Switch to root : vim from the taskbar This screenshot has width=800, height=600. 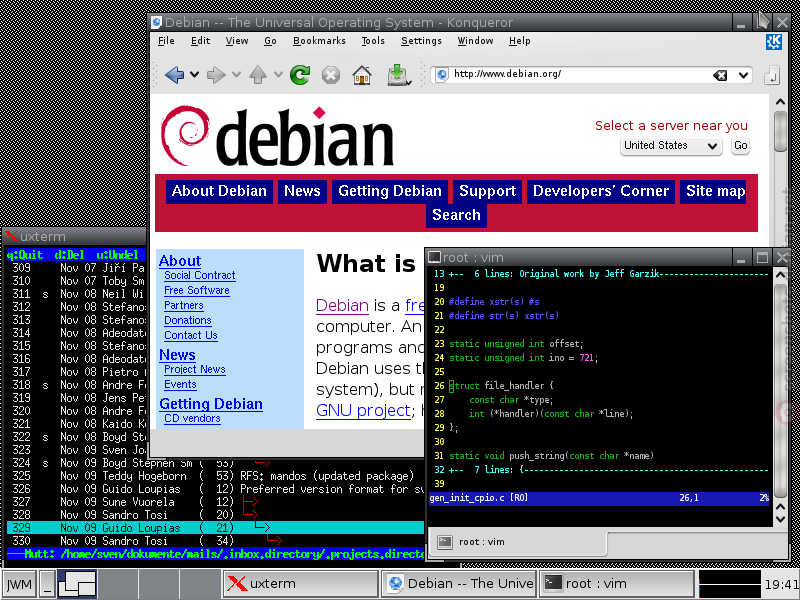(x=616, y=584)
